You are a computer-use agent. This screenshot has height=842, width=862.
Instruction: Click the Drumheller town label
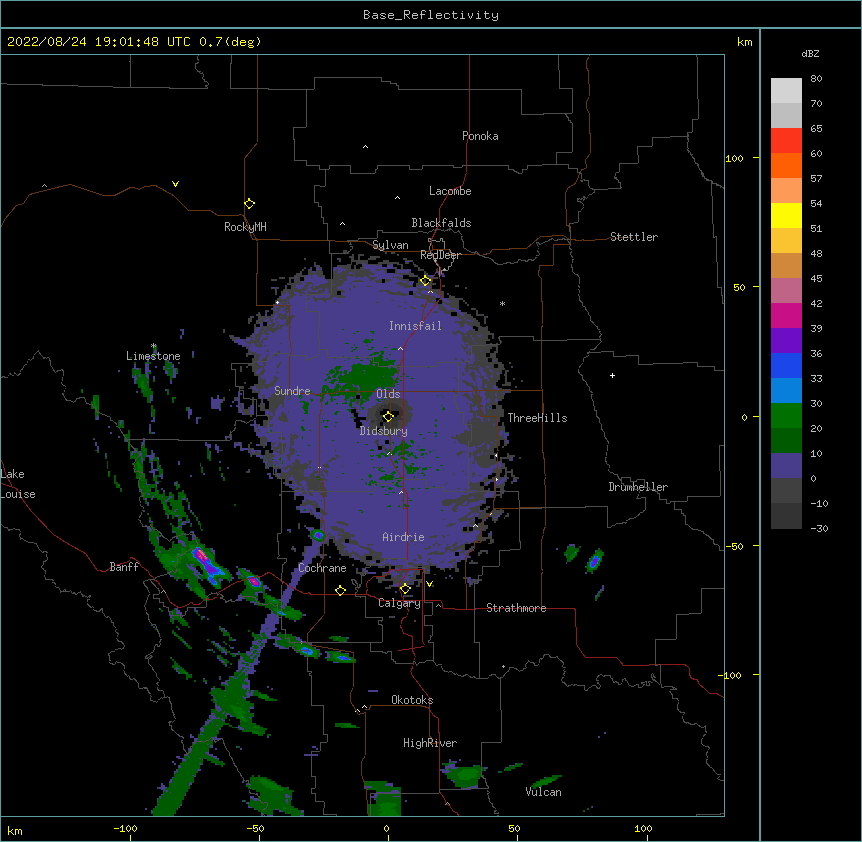(x=638, y=487)
